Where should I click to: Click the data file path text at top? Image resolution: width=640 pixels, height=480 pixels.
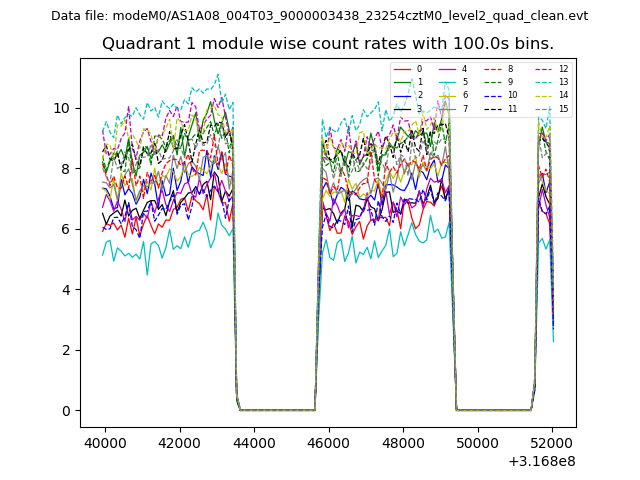click(319, 16)
